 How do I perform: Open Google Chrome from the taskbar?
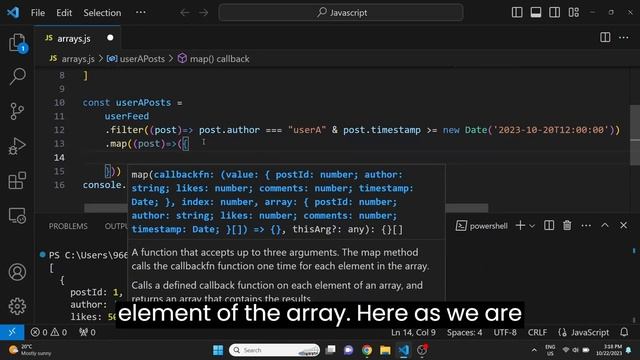point(367,350)
